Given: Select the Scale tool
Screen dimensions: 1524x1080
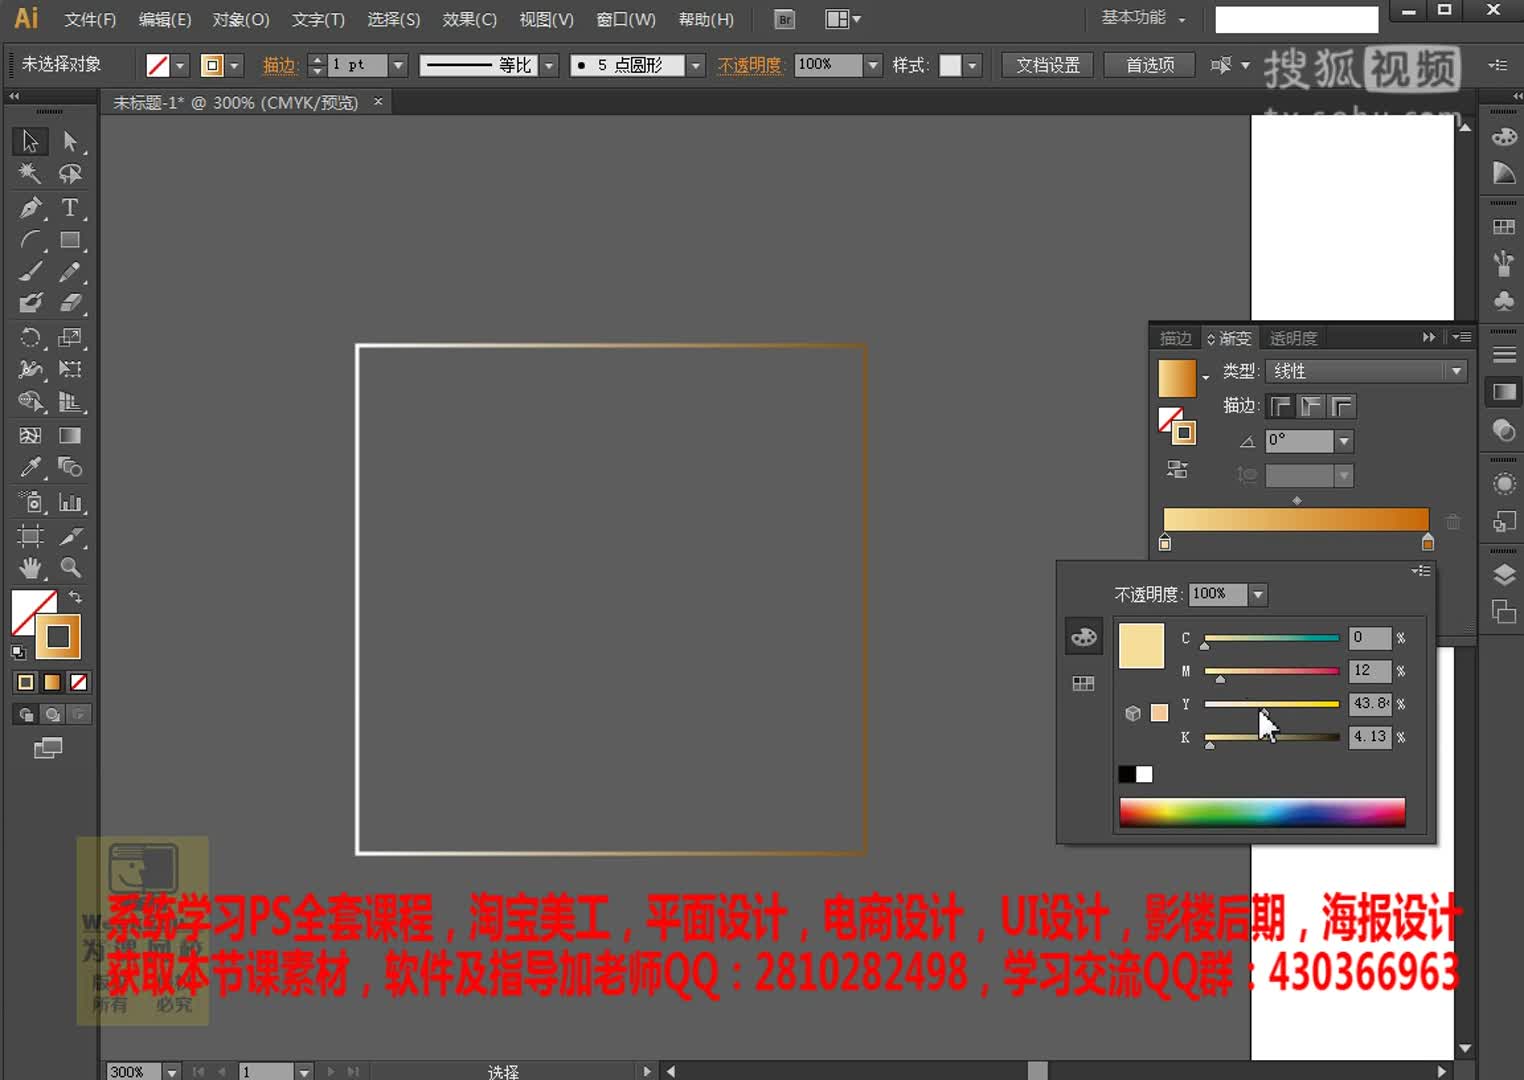Looking at the screenshot, I should click(70, 338).
